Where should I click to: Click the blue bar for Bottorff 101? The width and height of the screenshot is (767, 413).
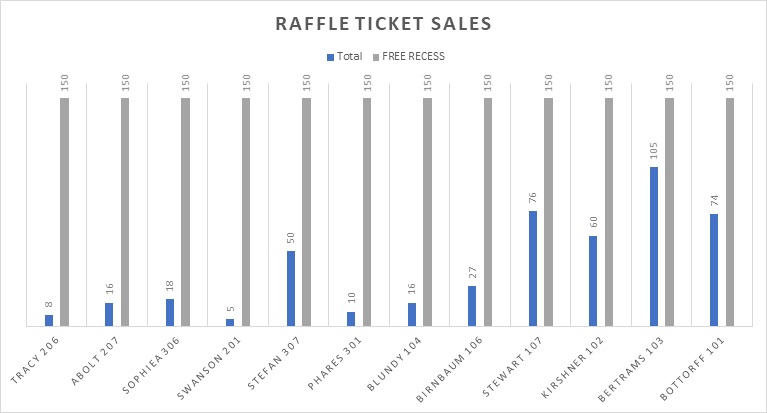point(714,269)
